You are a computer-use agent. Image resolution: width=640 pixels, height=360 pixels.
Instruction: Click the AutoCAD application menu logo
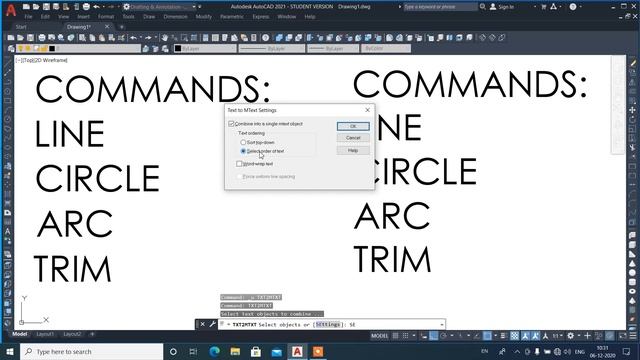point(11,10)
